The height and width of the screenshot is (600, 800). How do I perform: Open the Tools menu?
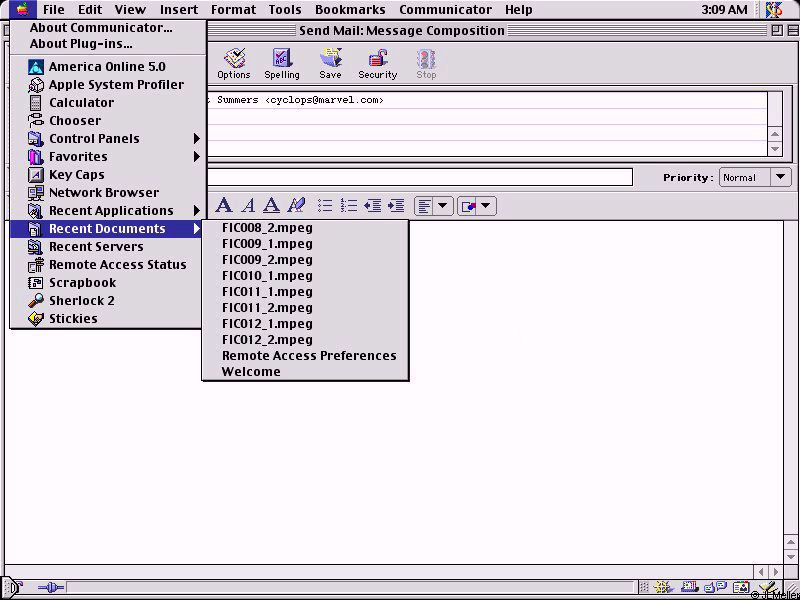pyautogui.click(x=285, y=9)
